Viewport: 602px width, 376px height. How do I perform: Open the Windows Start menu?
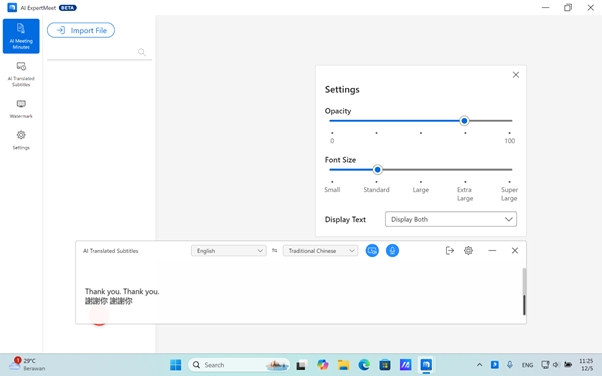click(x=175, y=365)
